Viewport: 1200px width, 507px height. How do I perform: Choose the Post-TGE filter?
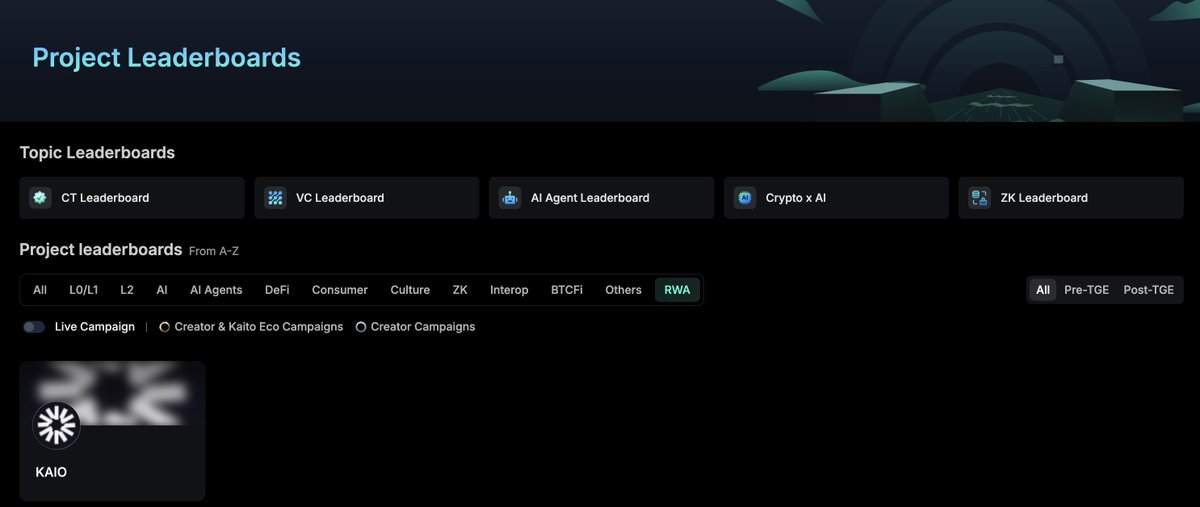[x=1148, y=290]
